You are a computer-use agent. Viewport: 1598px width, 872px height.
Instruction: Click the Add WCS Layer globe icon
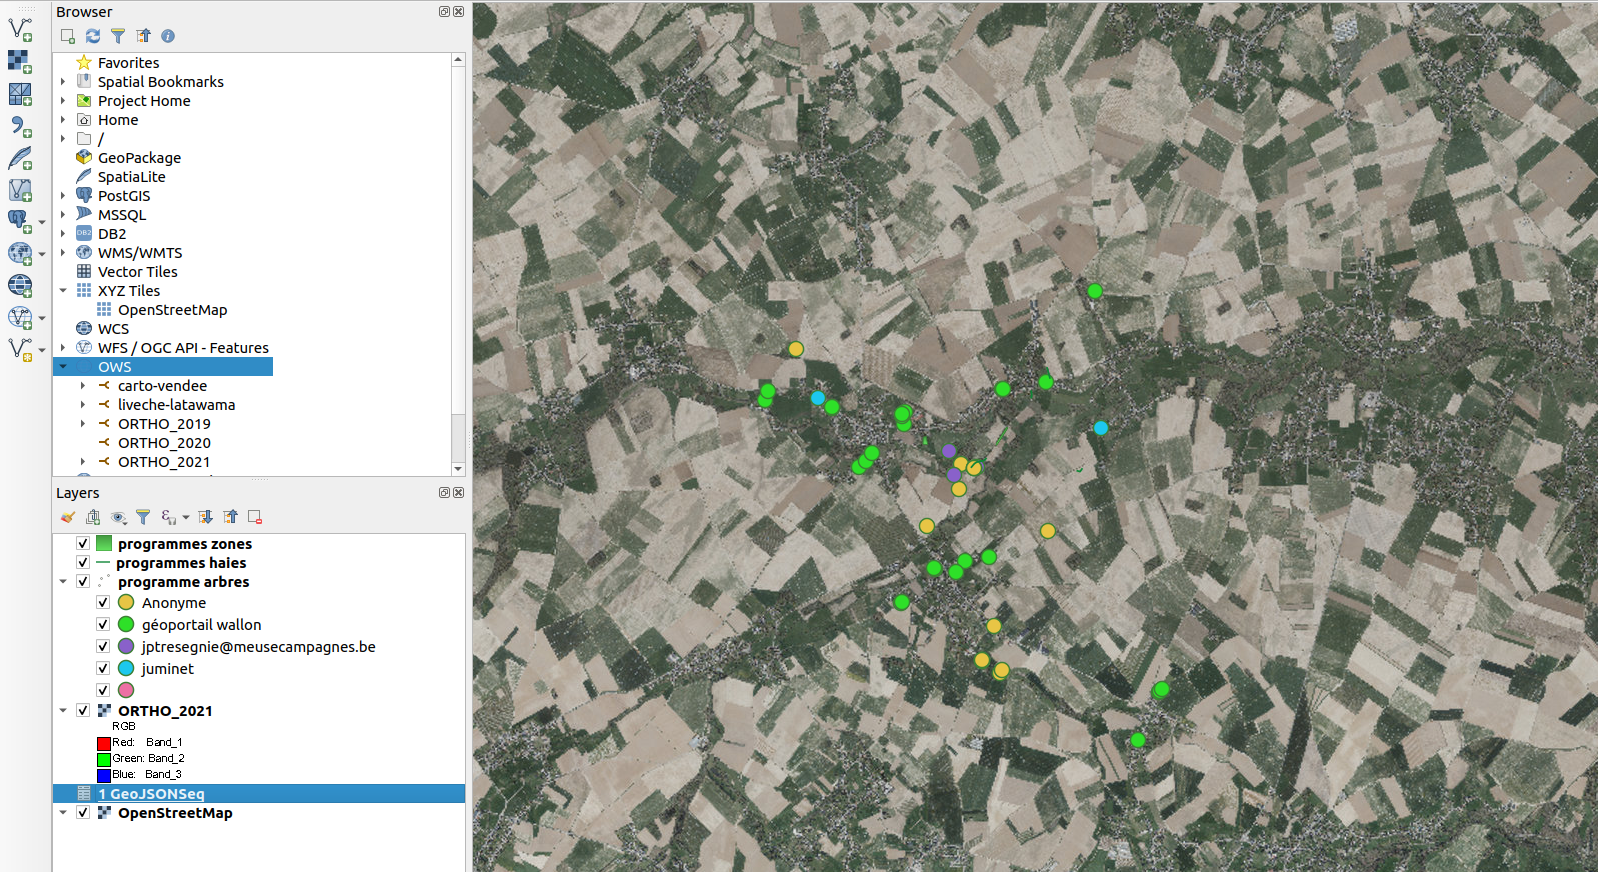(x=20, y=285)
